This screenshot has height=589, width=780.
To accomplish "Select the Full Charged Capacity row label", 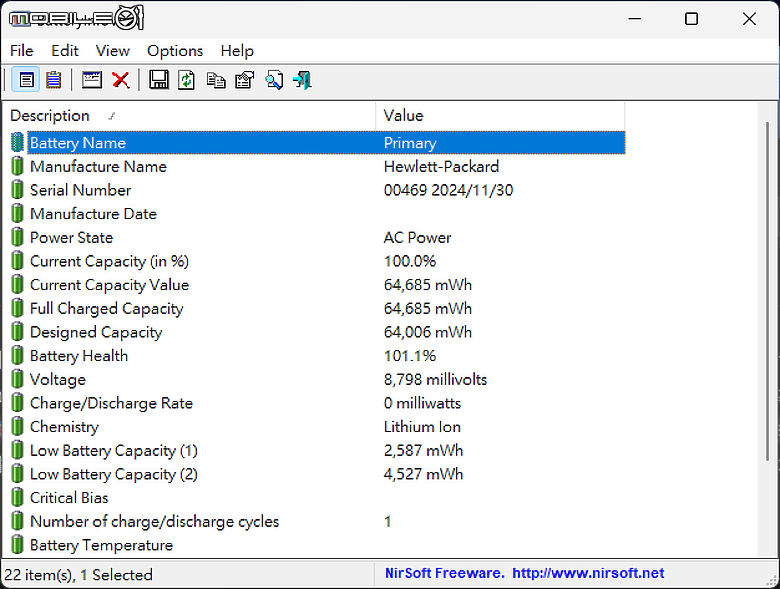I will click(106, 308).
